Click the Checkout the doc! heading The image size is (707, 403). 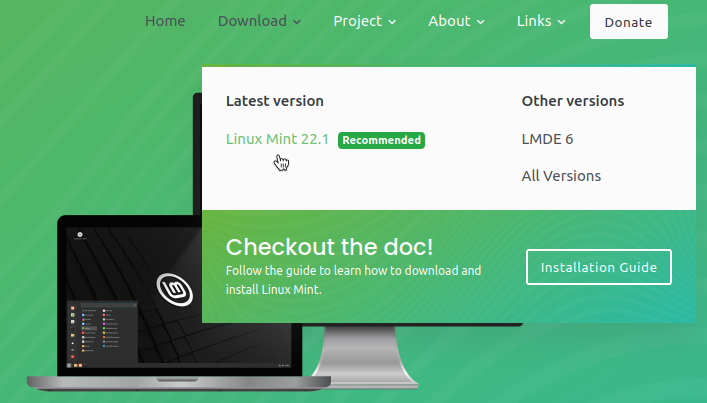point(329,247)
